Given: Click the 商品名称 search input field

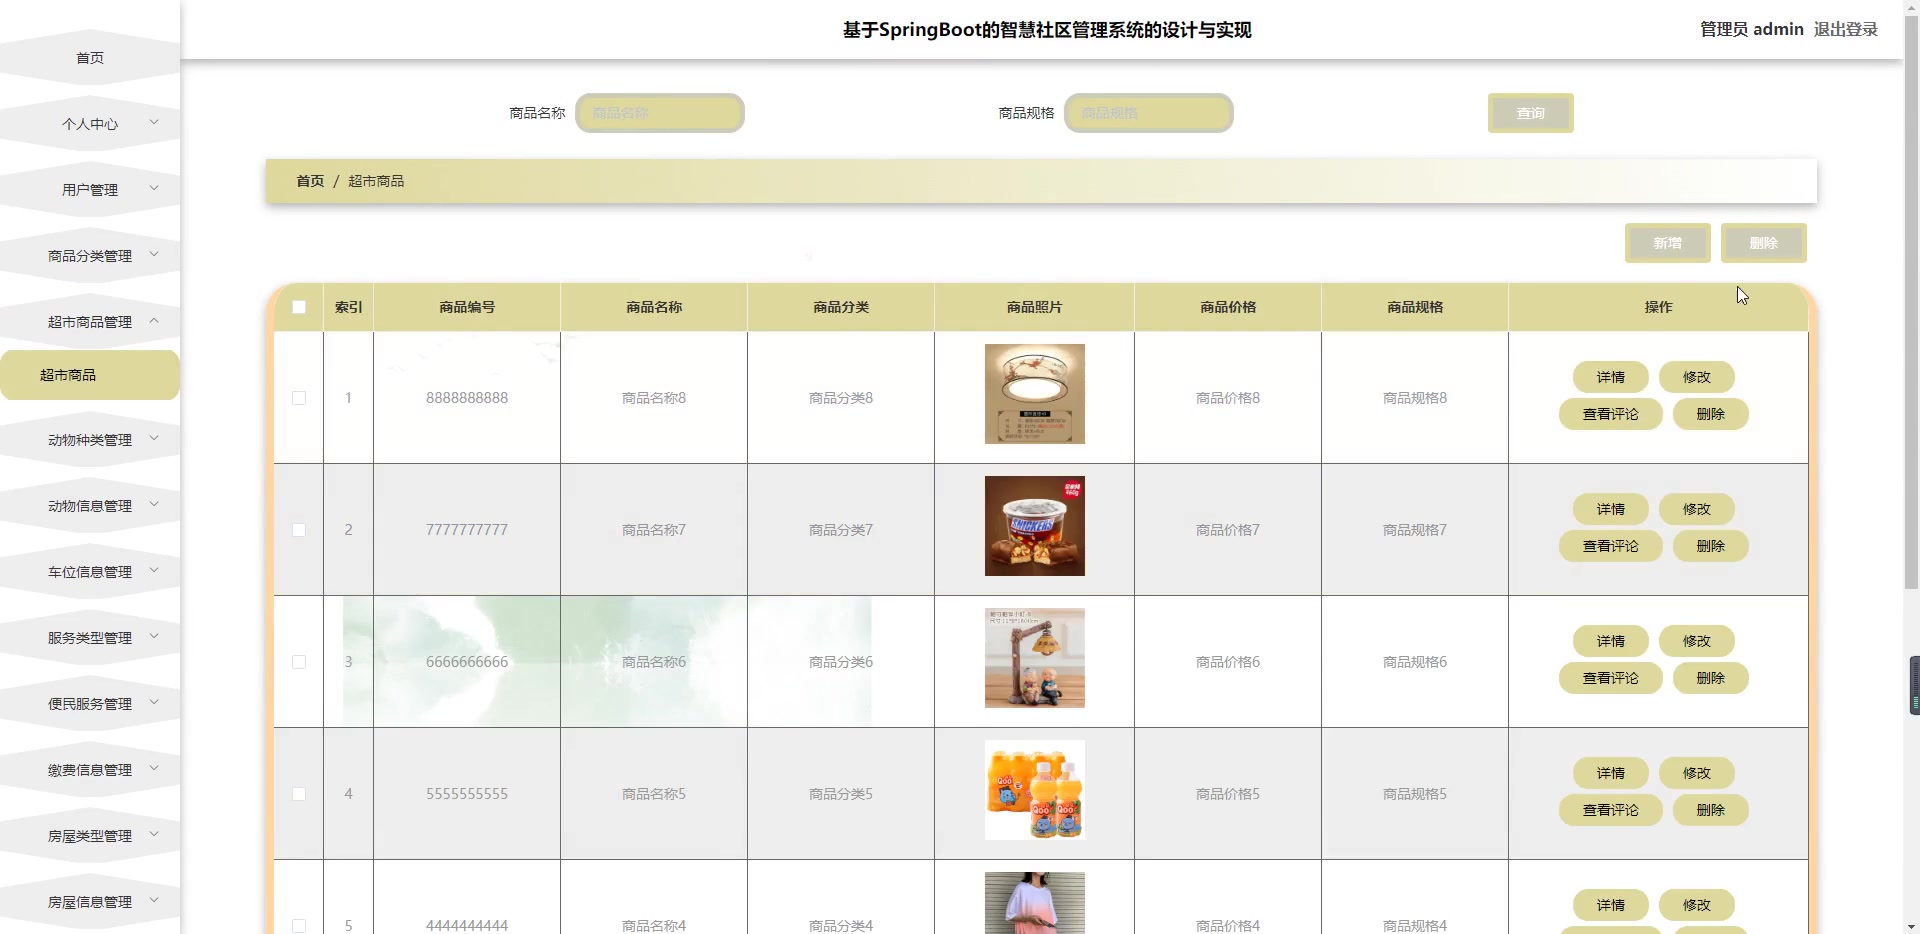Looking at the screenshot, I should (x=660, y=113).
